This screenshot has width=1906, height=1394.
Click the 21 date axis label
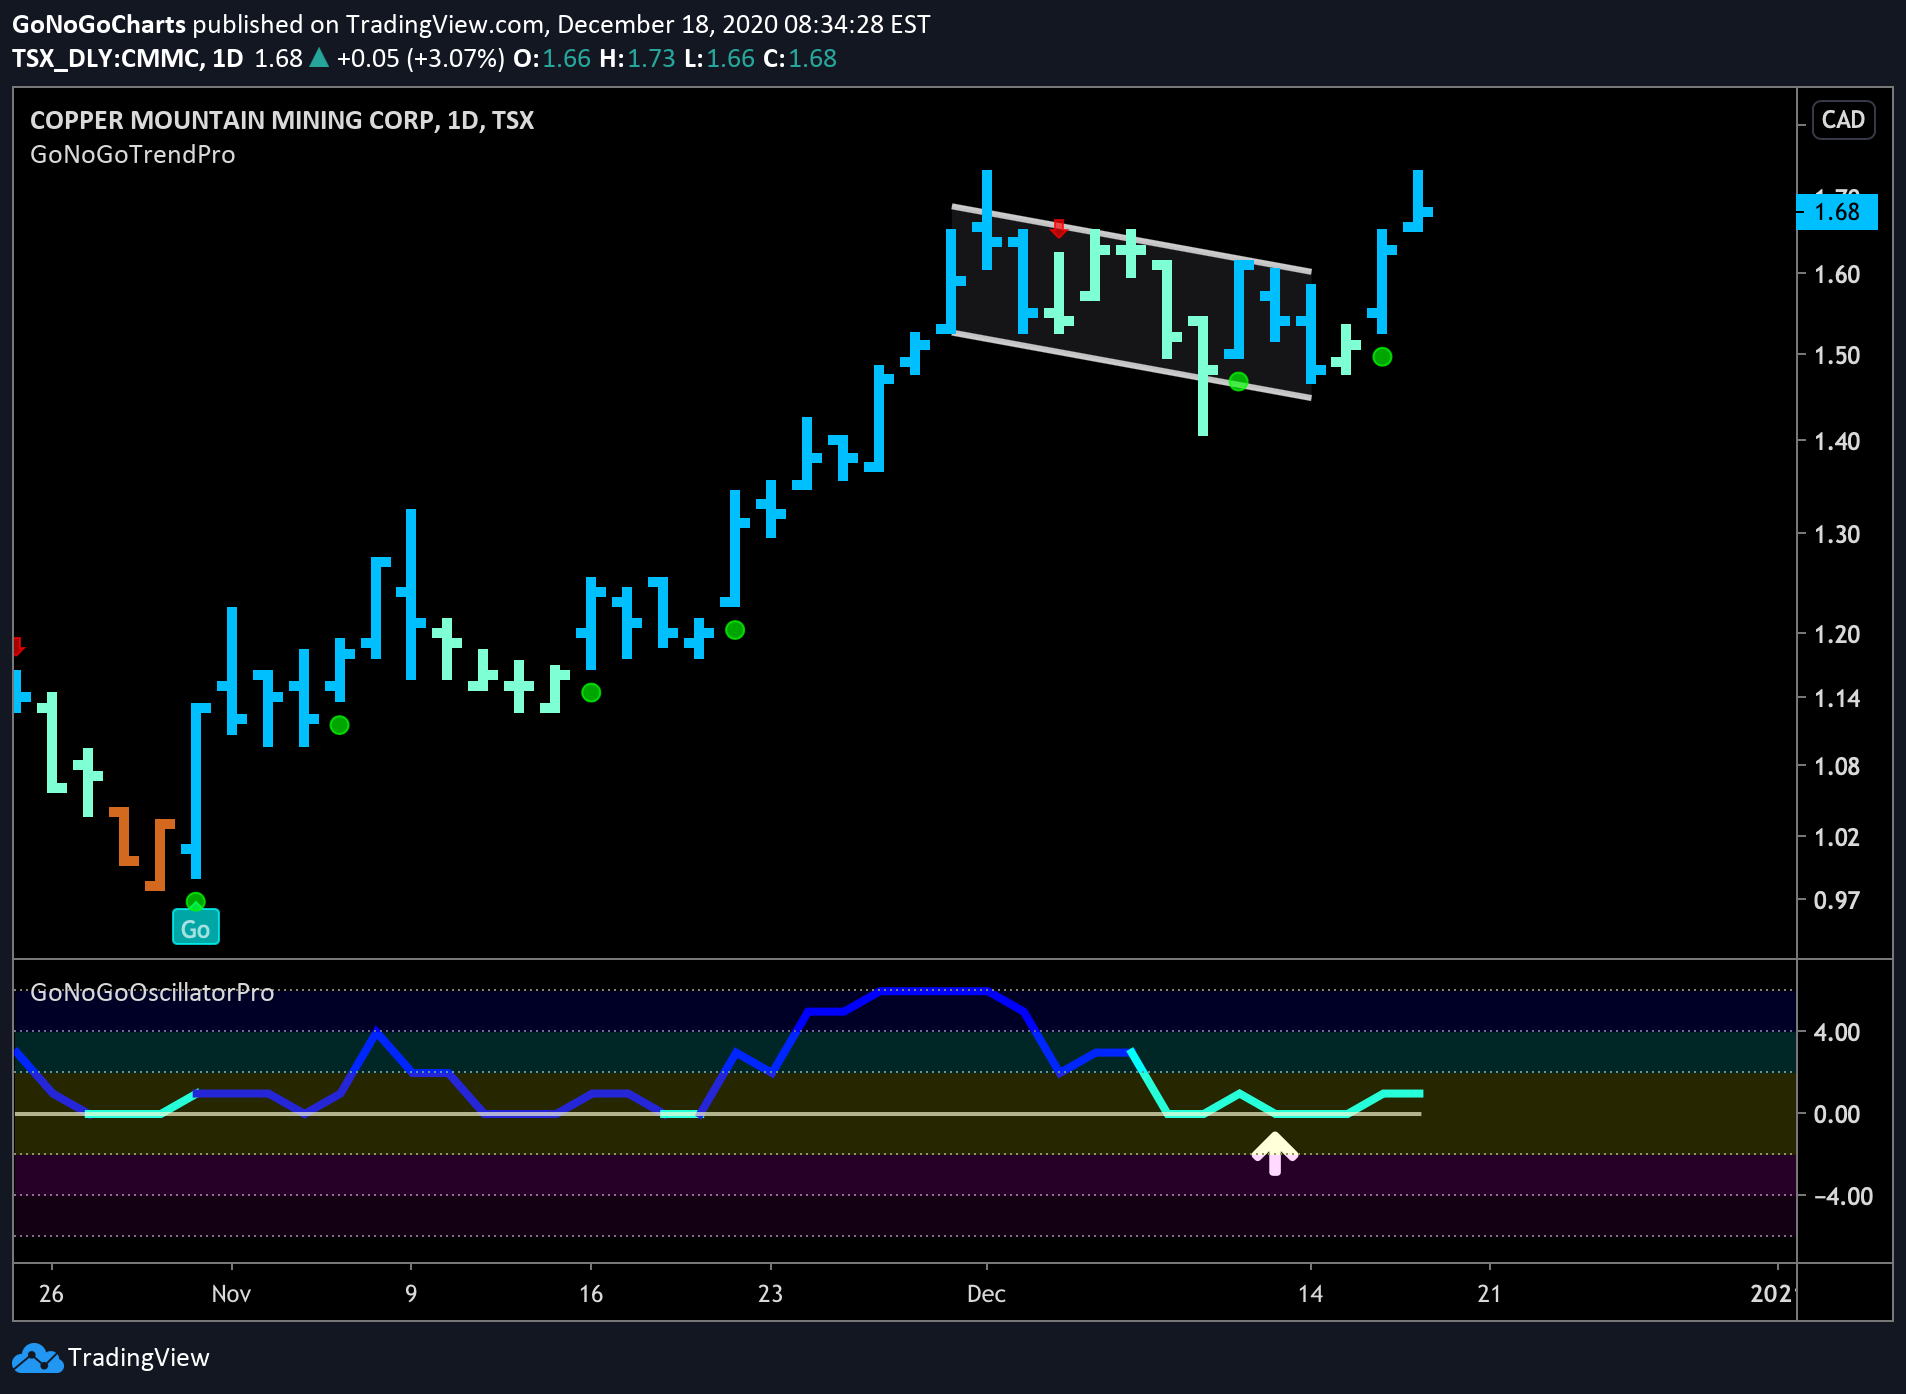[x=1489, y=1294]
